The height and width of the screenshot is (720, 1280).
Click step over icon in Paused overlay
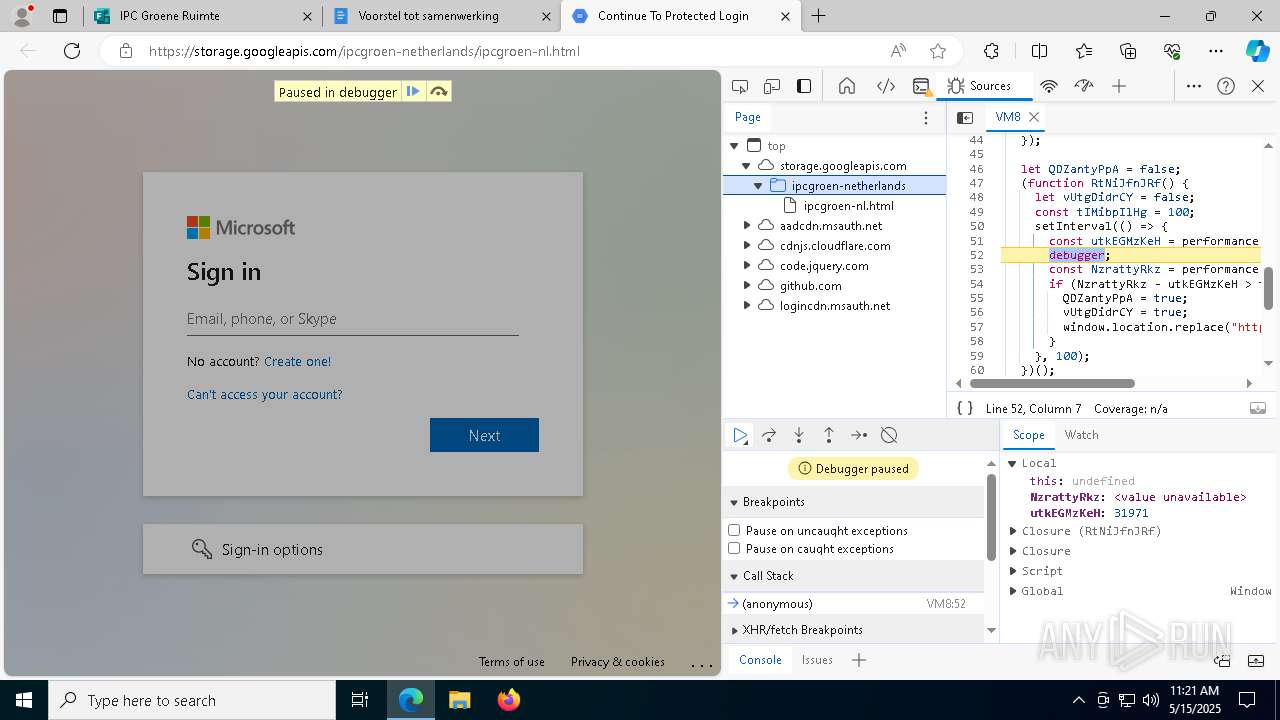(438, 92)
